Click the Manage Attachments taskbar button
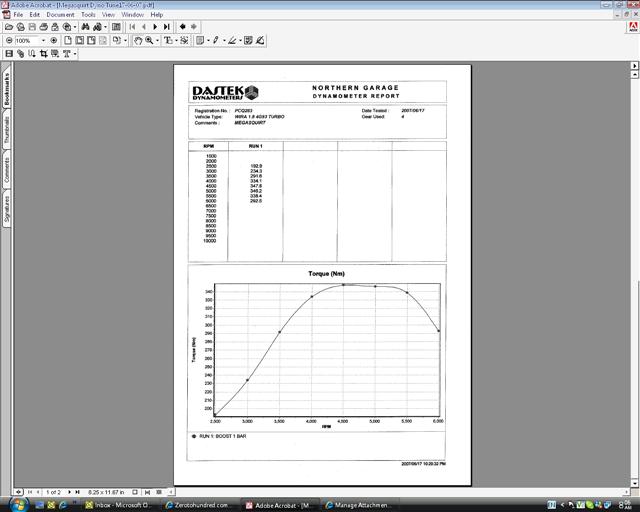640x512 pixels. (361, 505)
